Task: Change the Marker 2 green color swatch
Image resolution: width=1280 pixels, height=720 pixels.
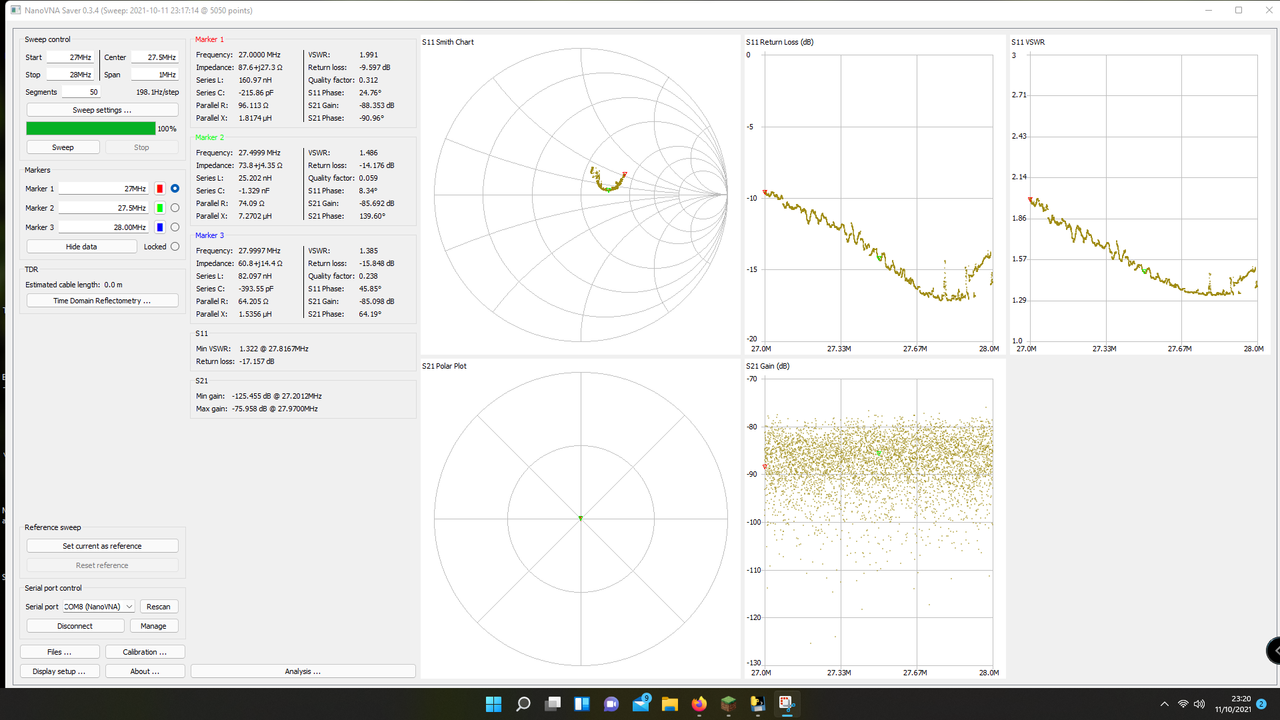Action: (160, 208)
